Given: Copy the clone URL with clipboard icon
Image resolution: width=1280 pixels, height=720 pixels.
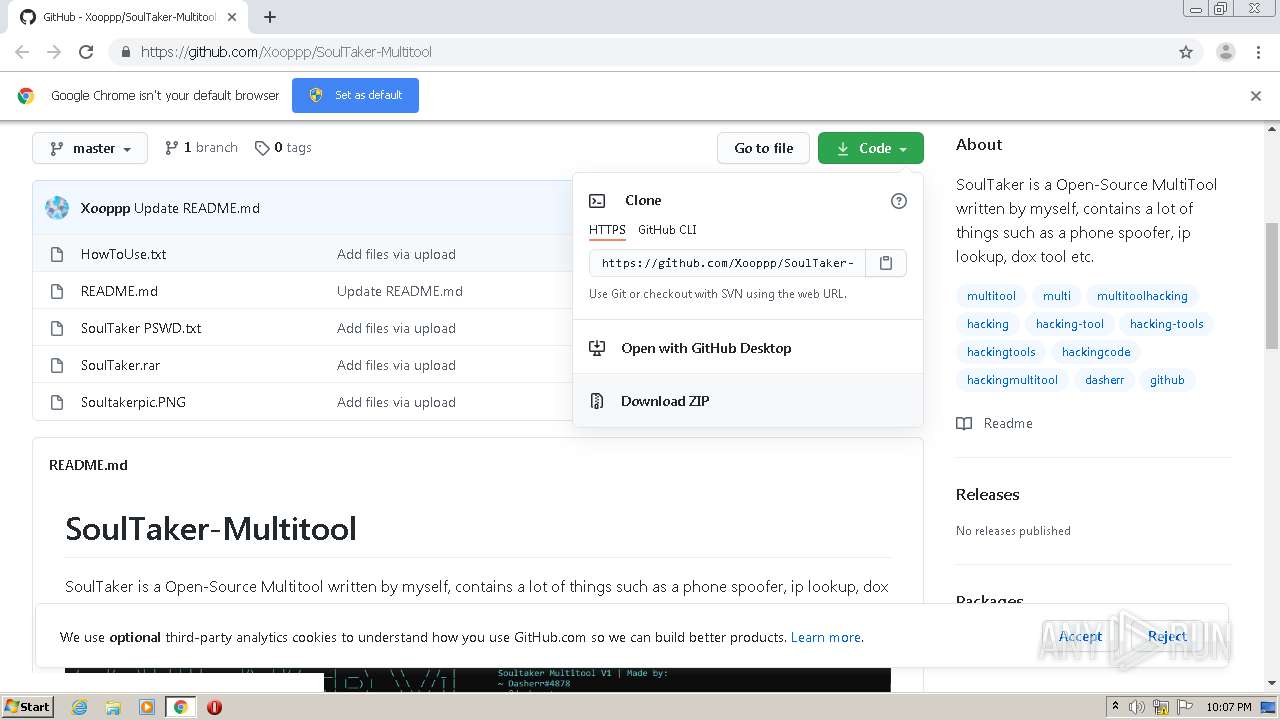Looking at the screenshot, I should click(x=886, y=263).
